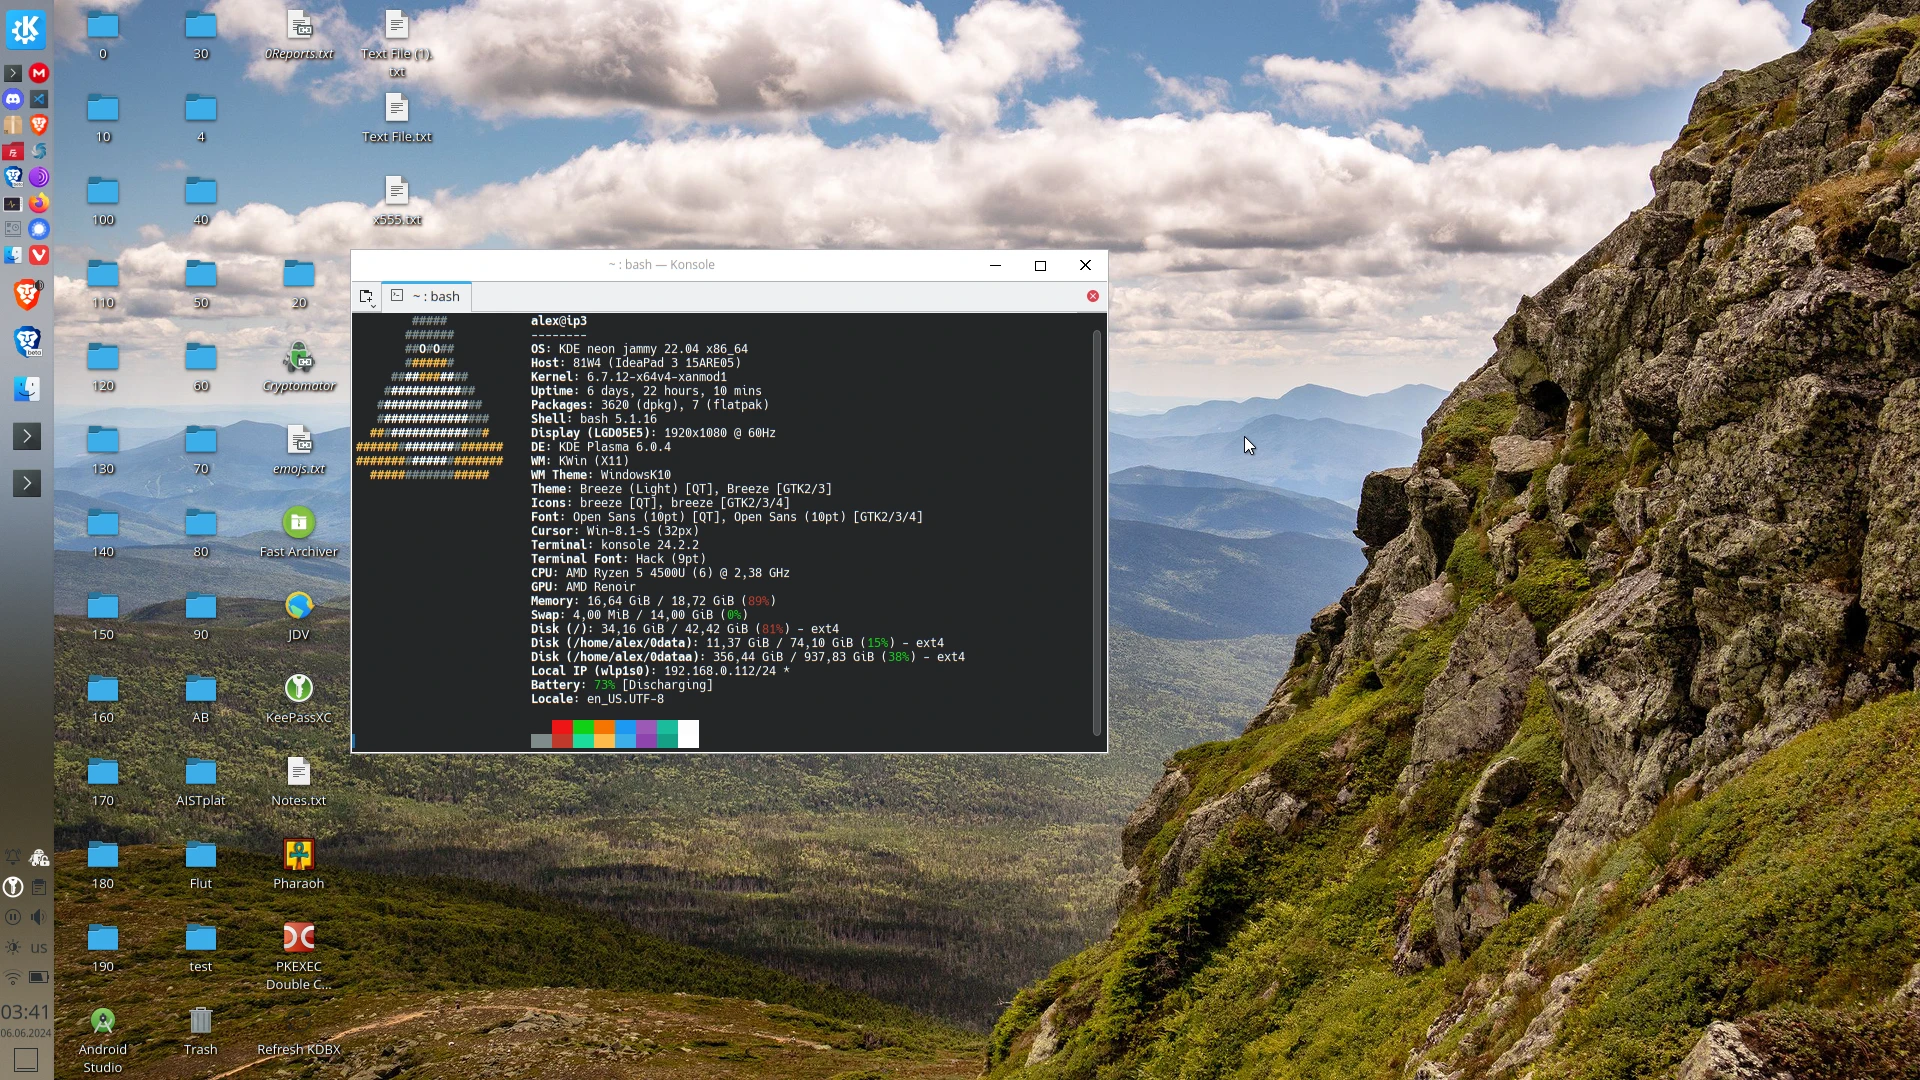Open the audio volume tray icon
This screenshot has height=1080, width=1920.
[39, 917]
